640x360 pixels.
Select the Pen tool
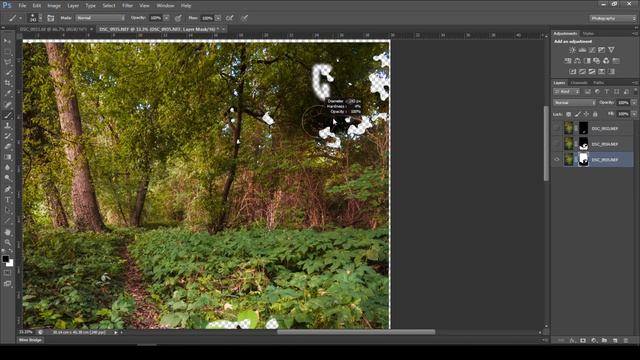pyautogui.click(x=7, y=189)
